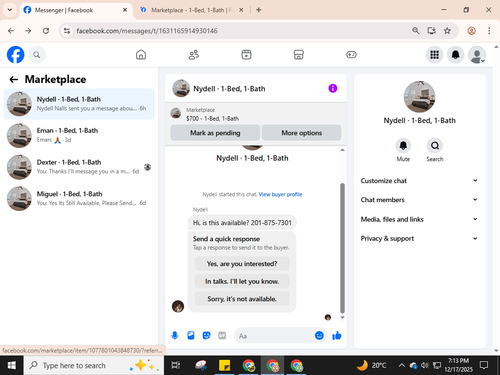Open Dexter - 1-Bed, 1-Bath conversation
Image resolution: width=500 pixels, height=375 pixels.
click(79, 167)
